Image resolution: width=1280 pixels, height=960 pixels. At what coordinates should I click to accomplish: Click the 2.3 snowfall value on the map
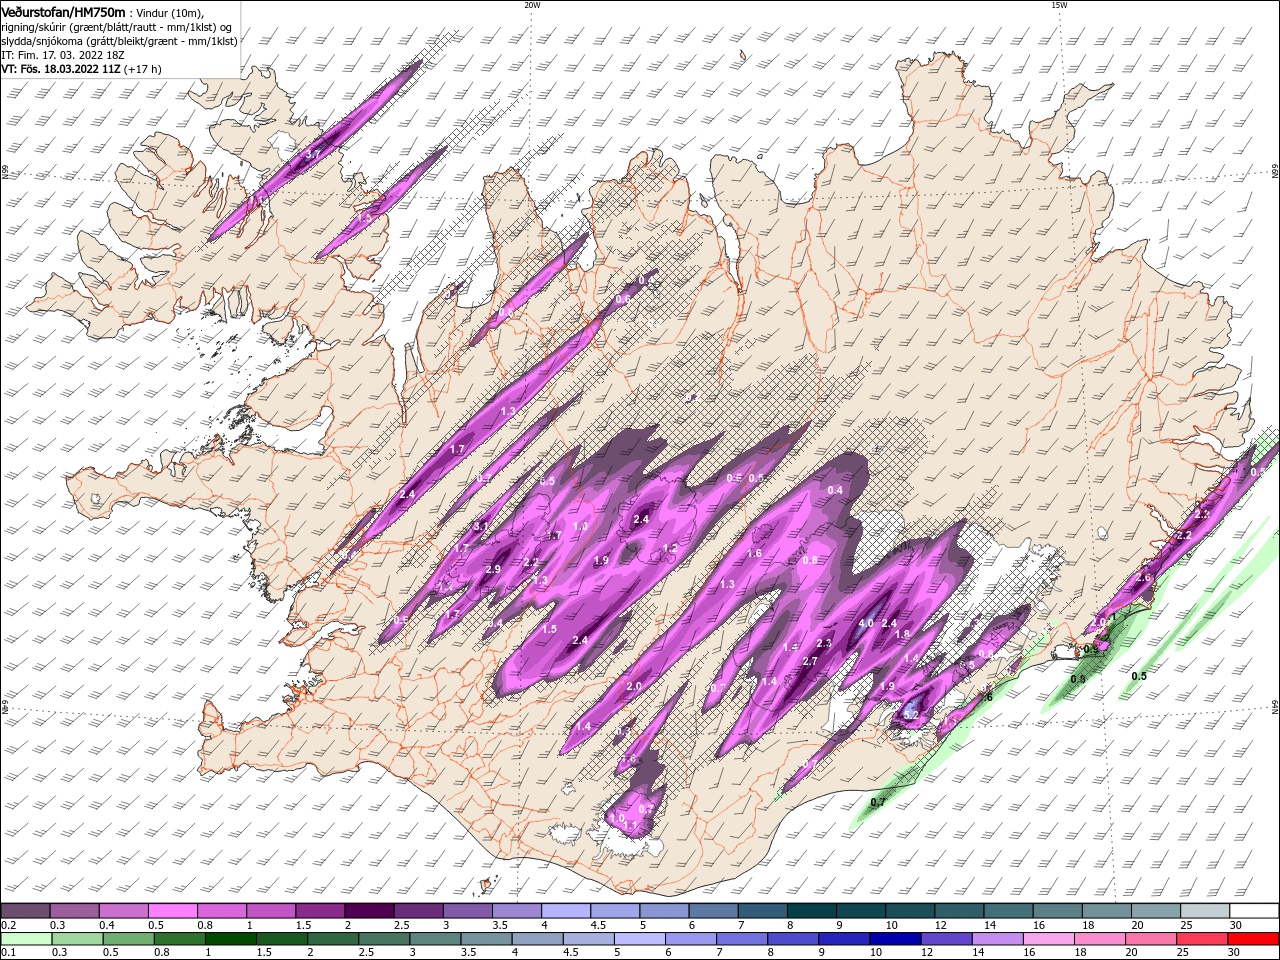tap(824, 643)
